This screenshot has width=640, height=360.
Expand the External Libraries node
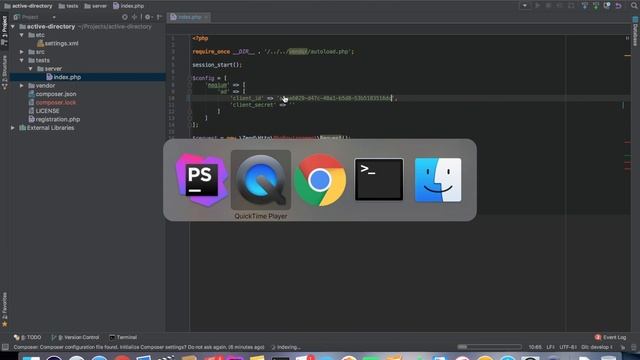pos(13,128)
